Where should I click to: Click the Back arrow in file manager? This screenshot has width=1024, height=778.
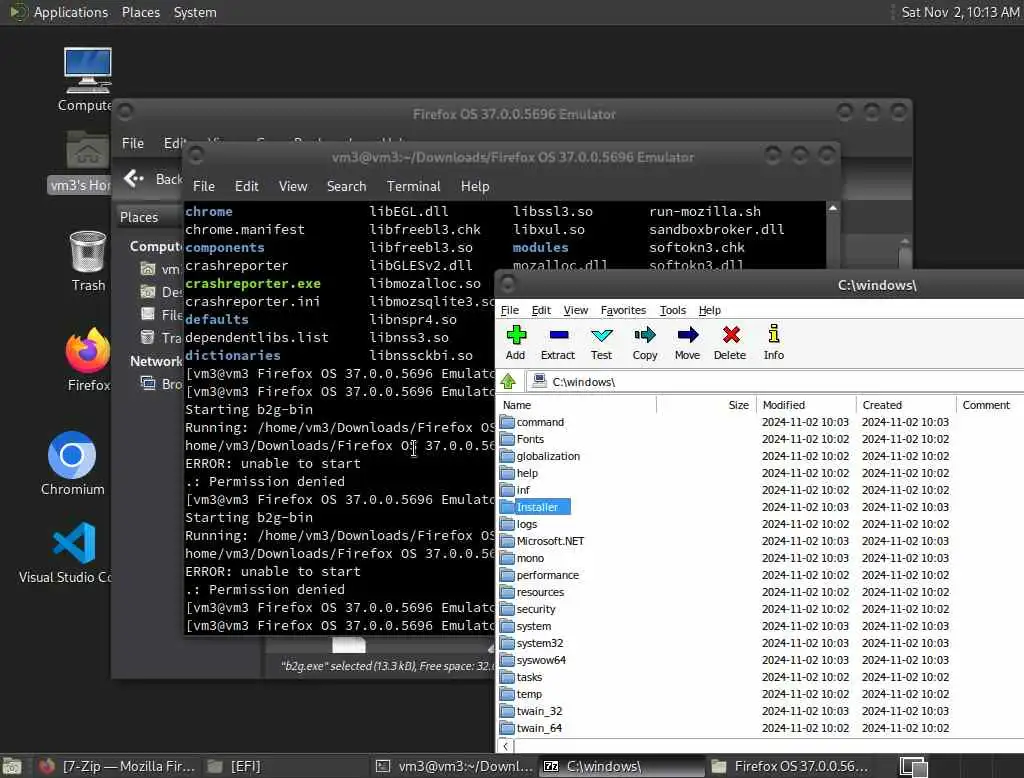pos(134,178)
